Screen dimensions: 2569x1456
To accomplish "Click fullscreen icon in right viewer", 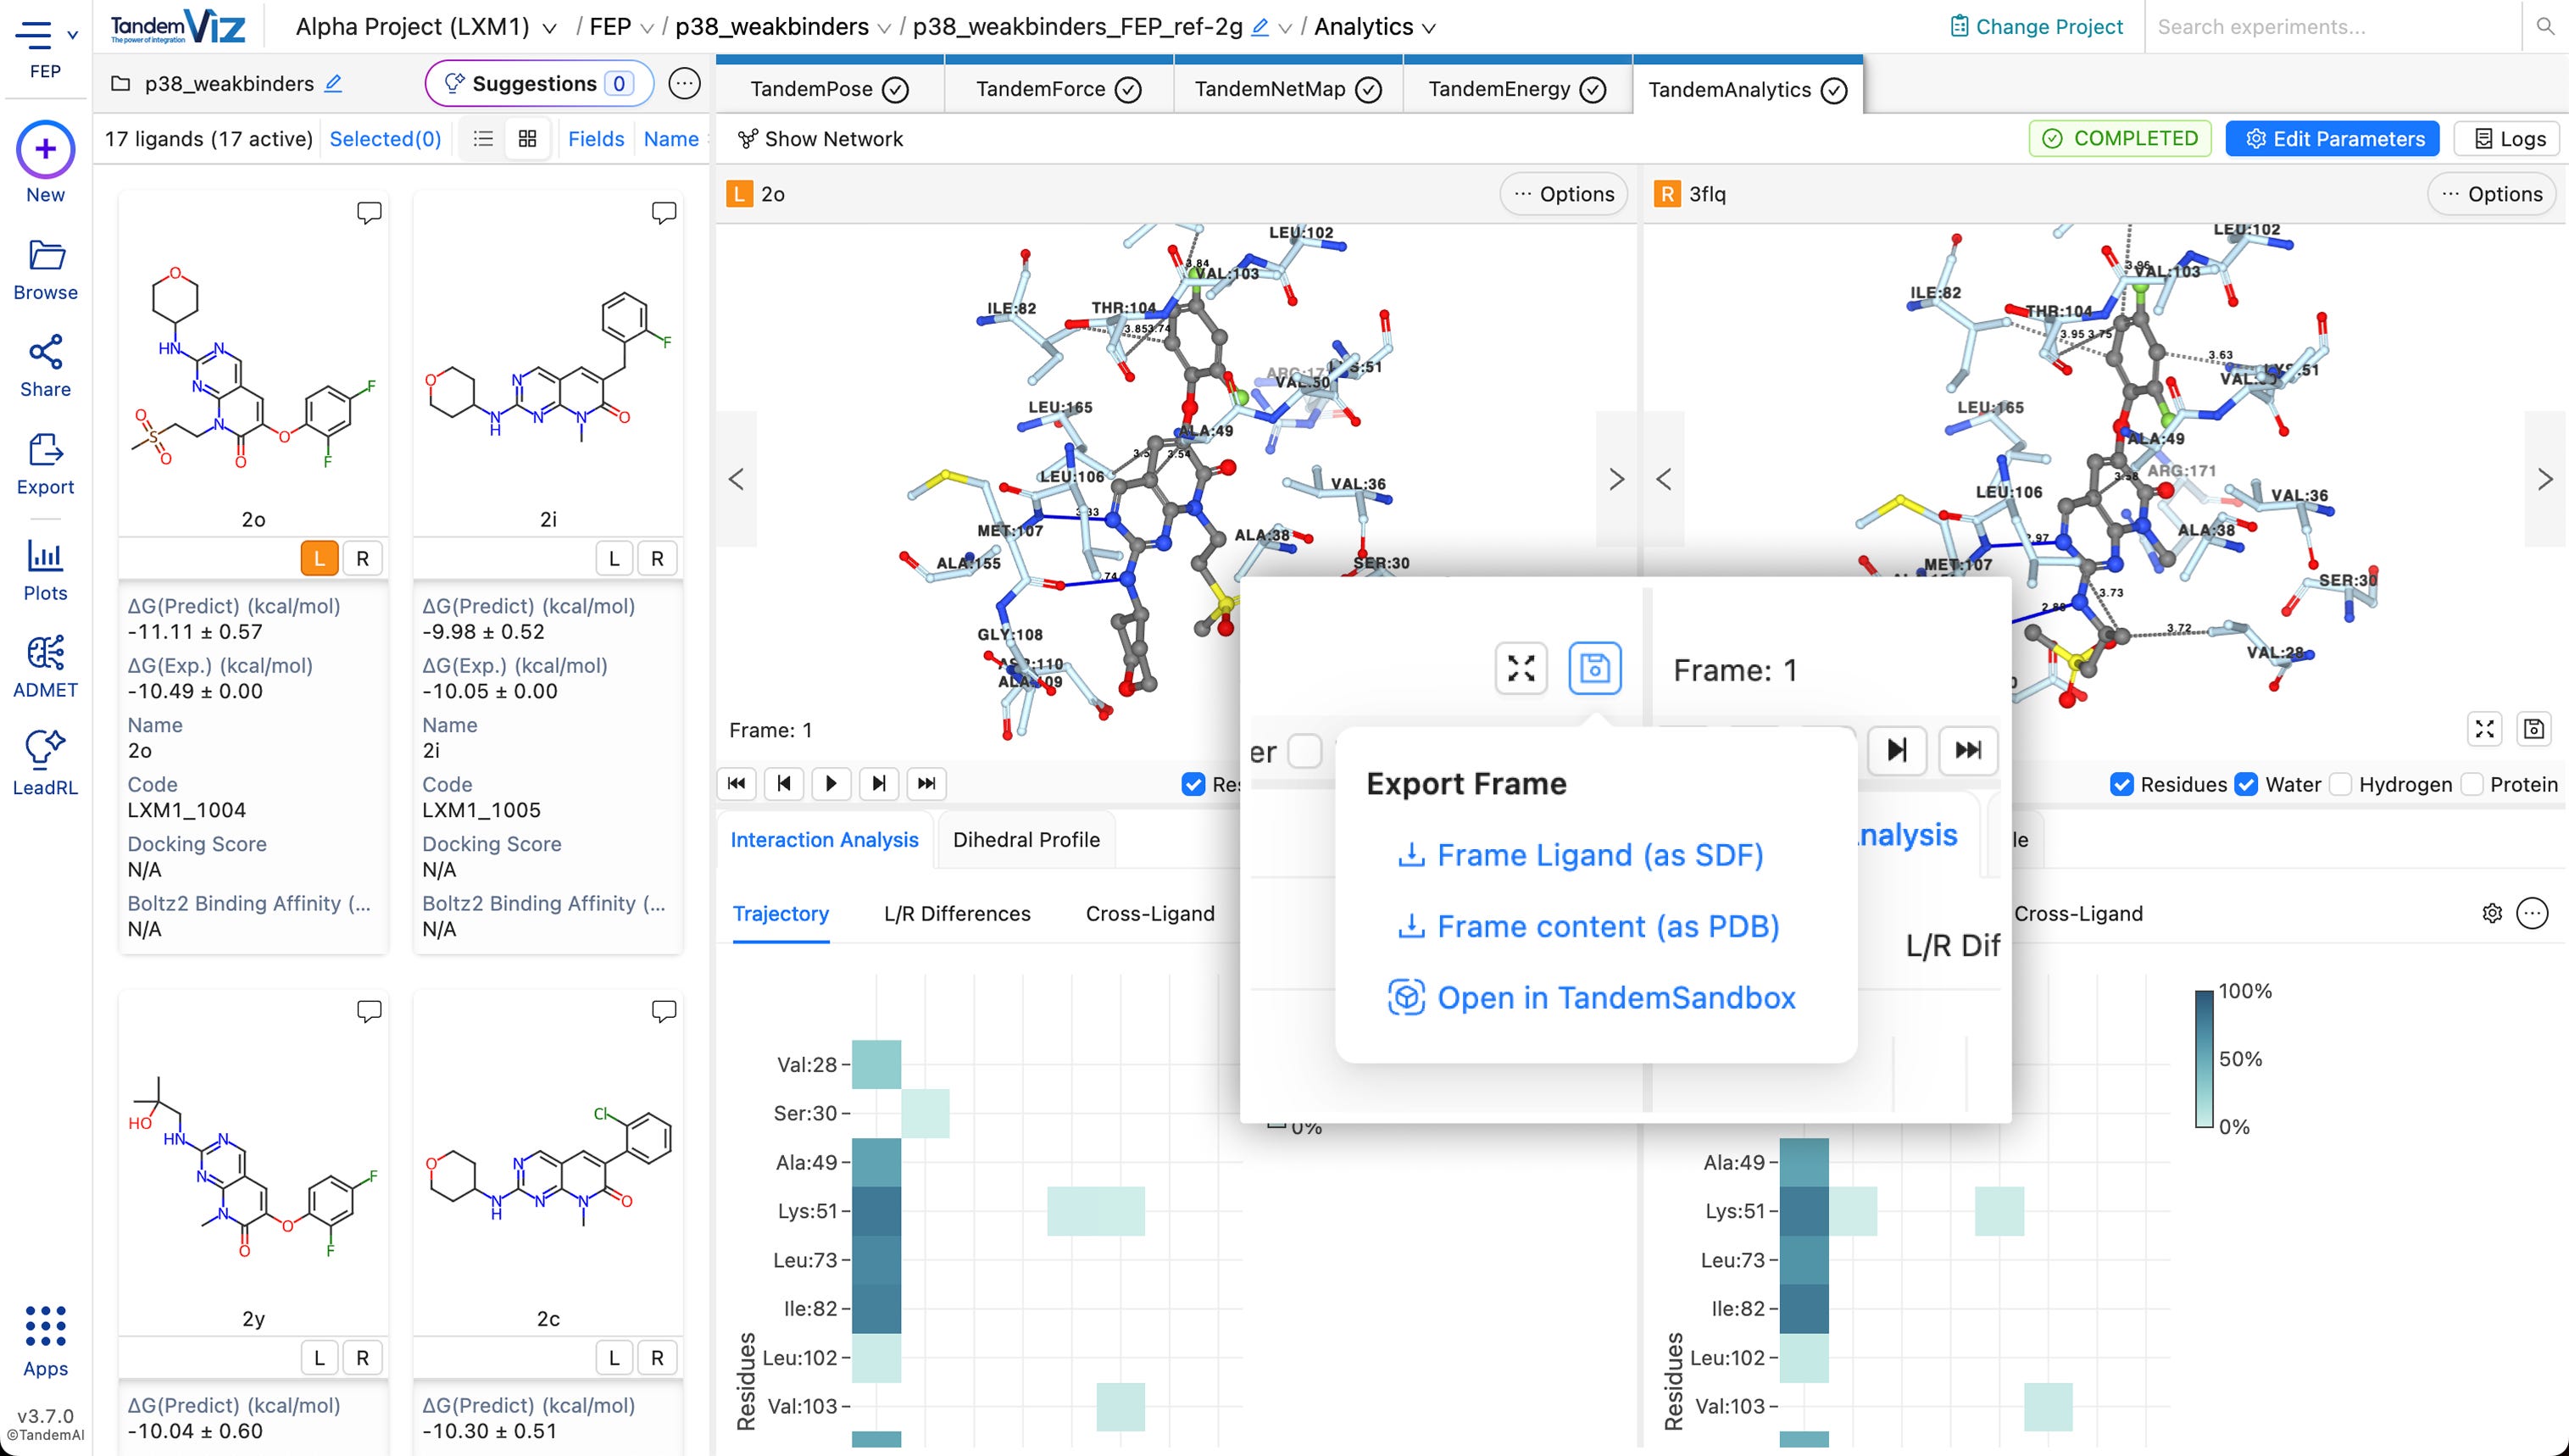I will (2485, 729).
